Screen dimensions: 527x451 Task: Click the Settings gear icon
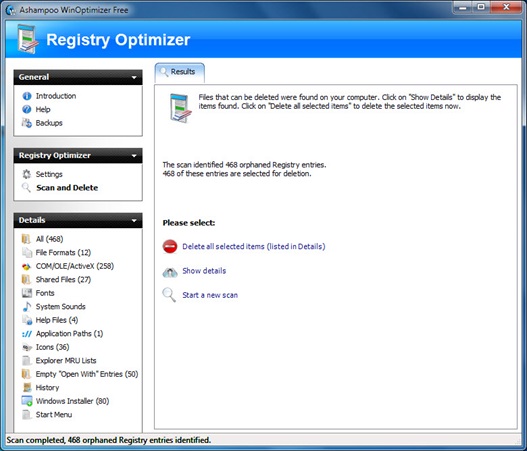click(x=27, y=174)
